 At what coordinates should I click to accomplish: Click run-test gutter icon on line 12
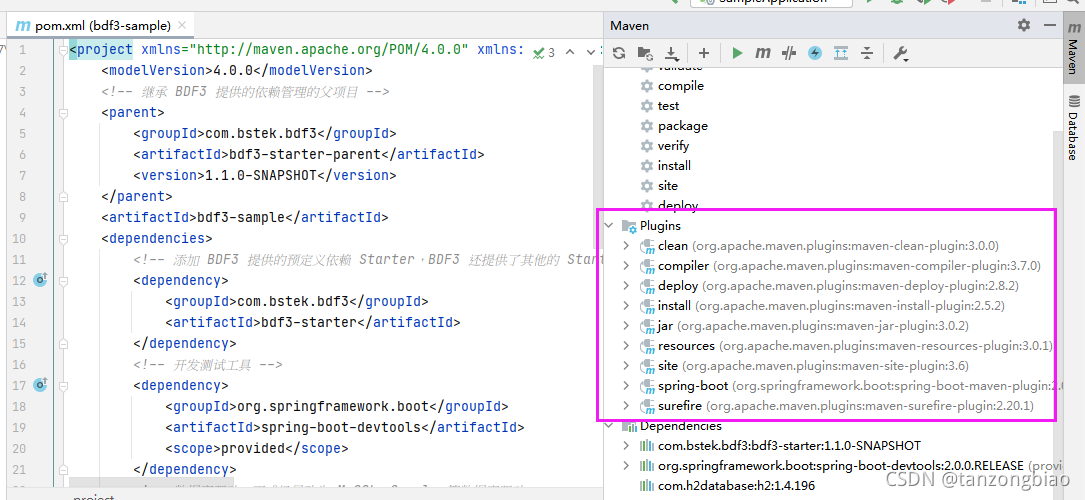coord(40,279)
